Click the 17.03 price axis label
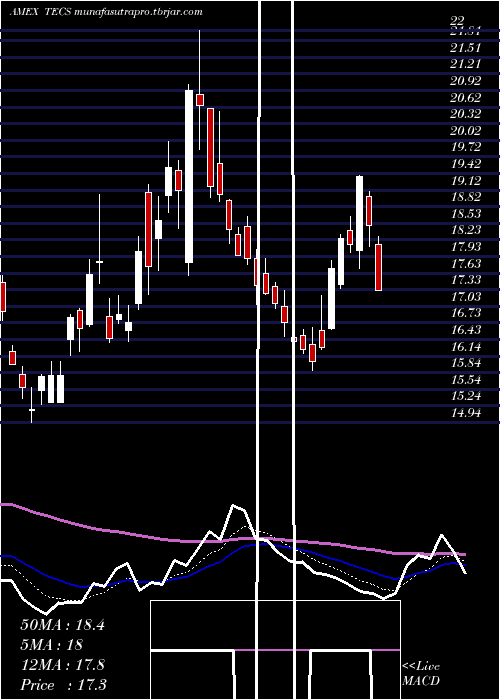 pos(465,296)
